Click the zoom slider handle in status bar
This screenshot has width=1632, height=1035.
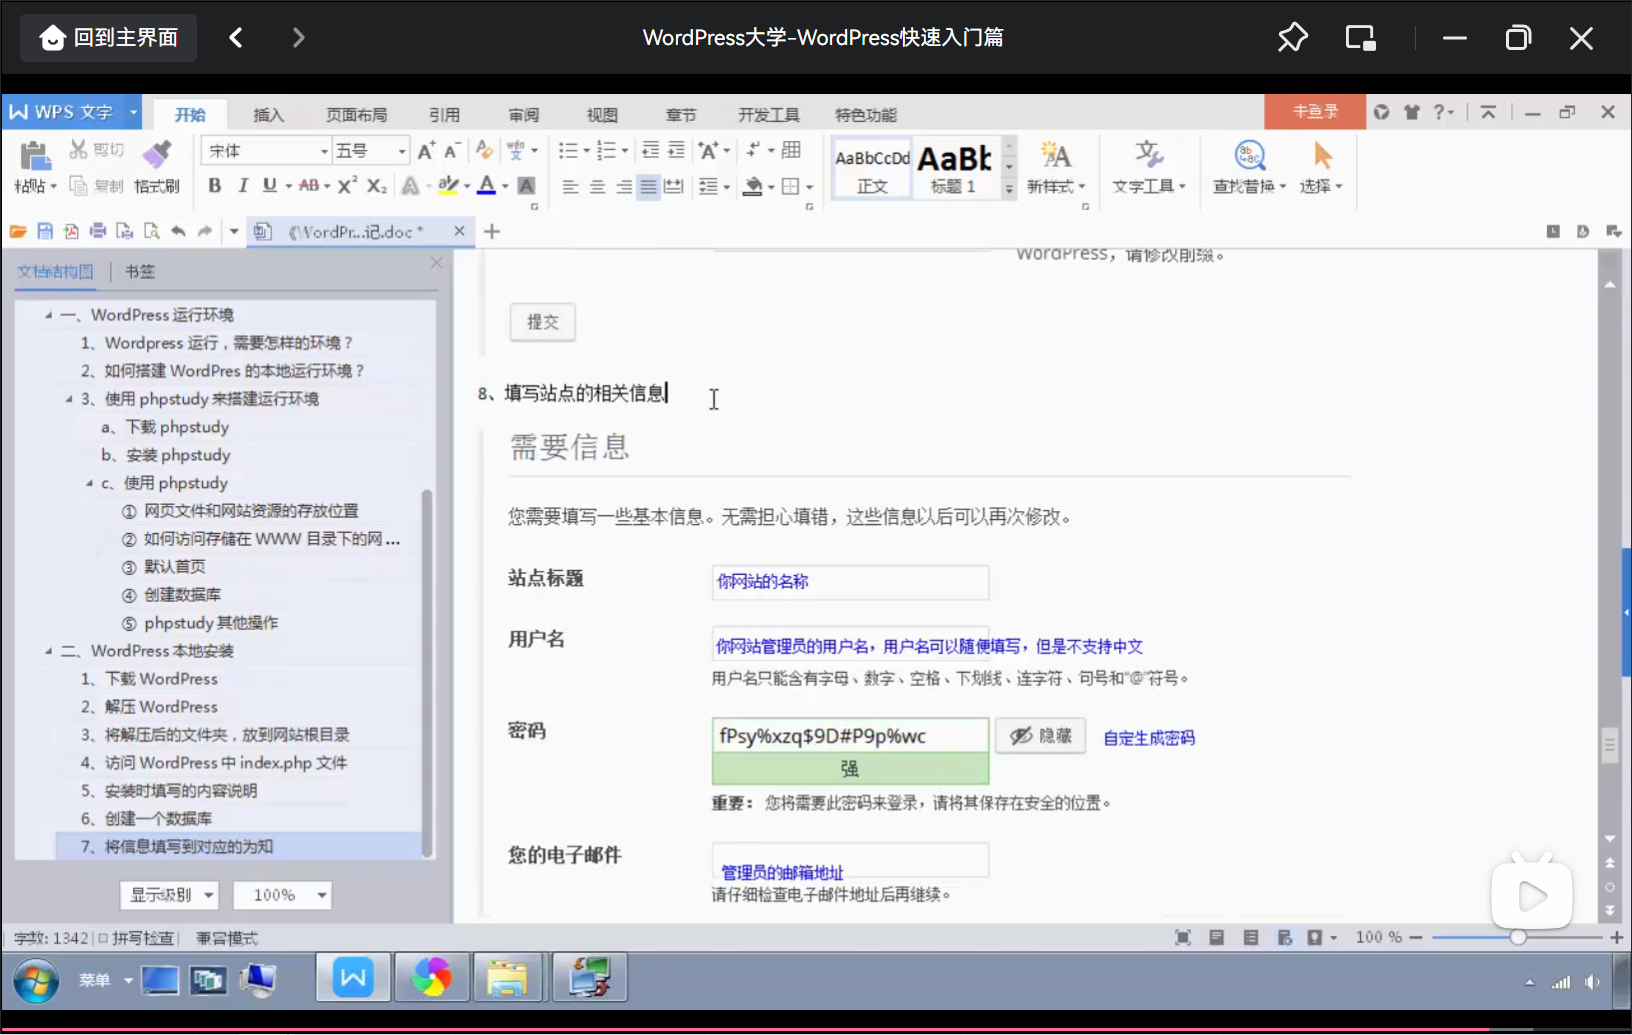coord(1518,937)
